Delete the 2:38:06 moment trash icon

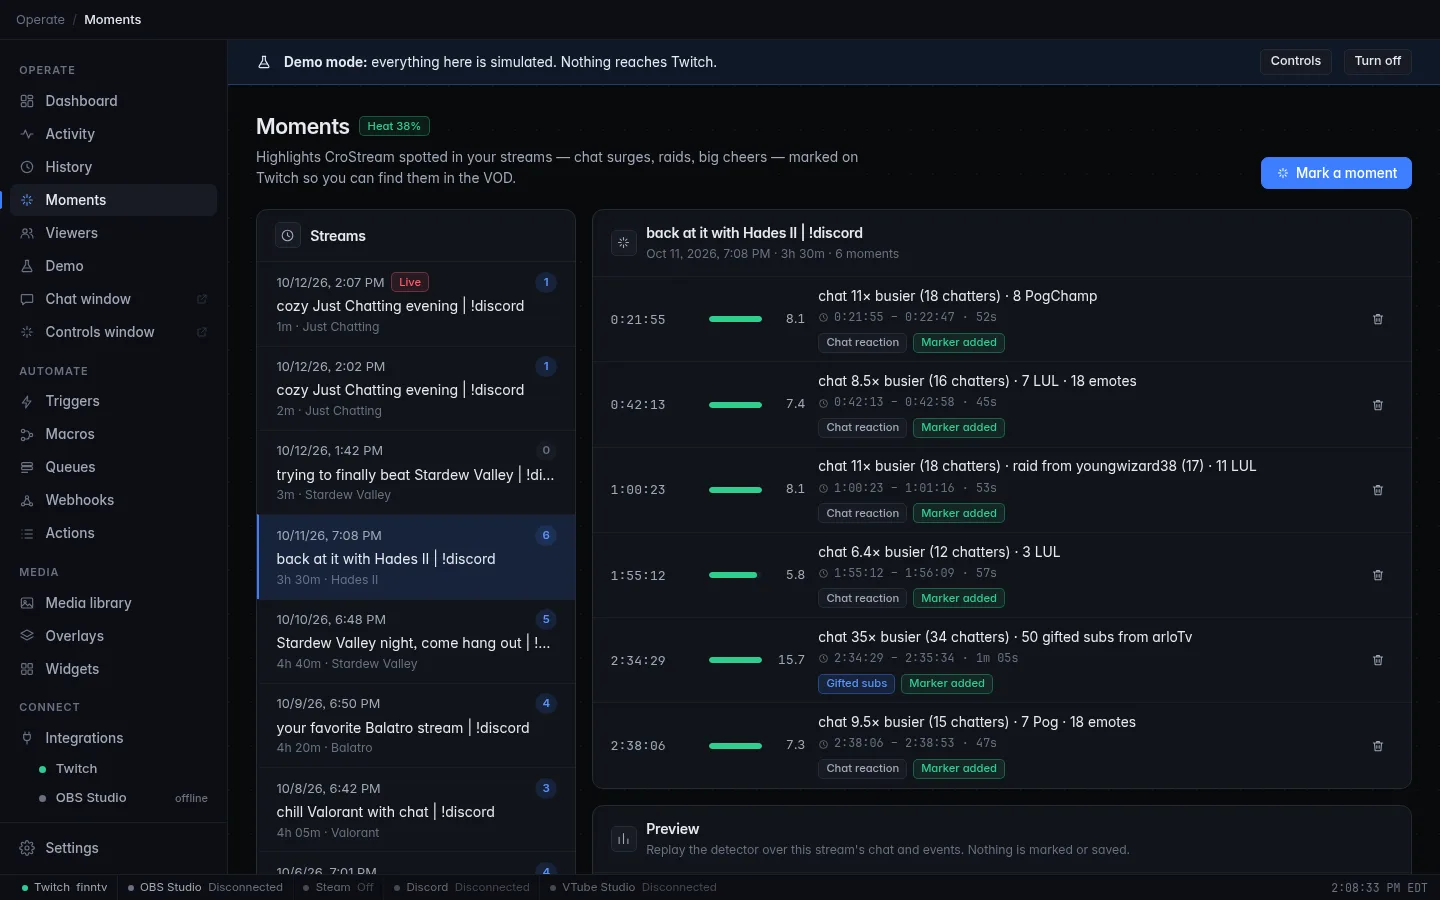click(1378, 746)
